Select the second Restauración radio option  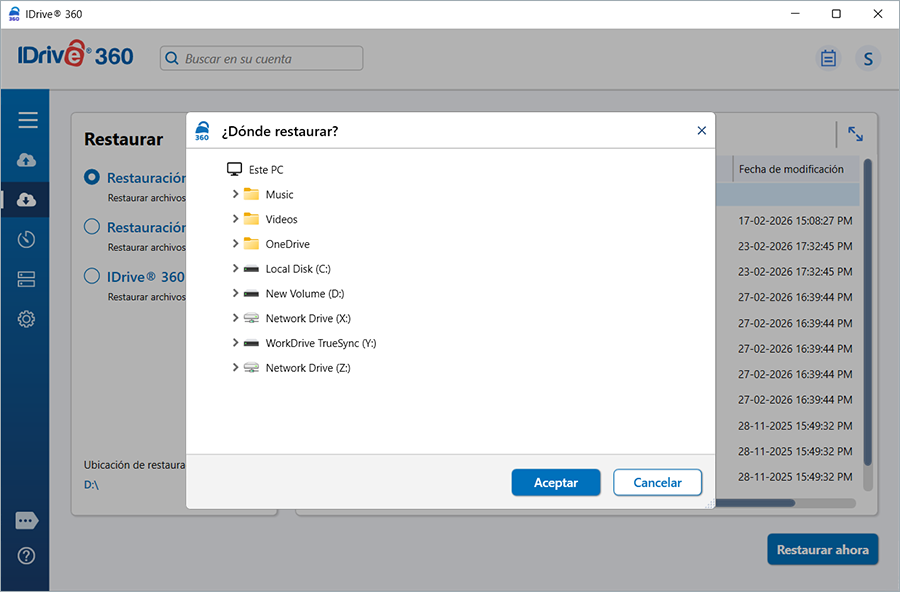tap(92, 227)
